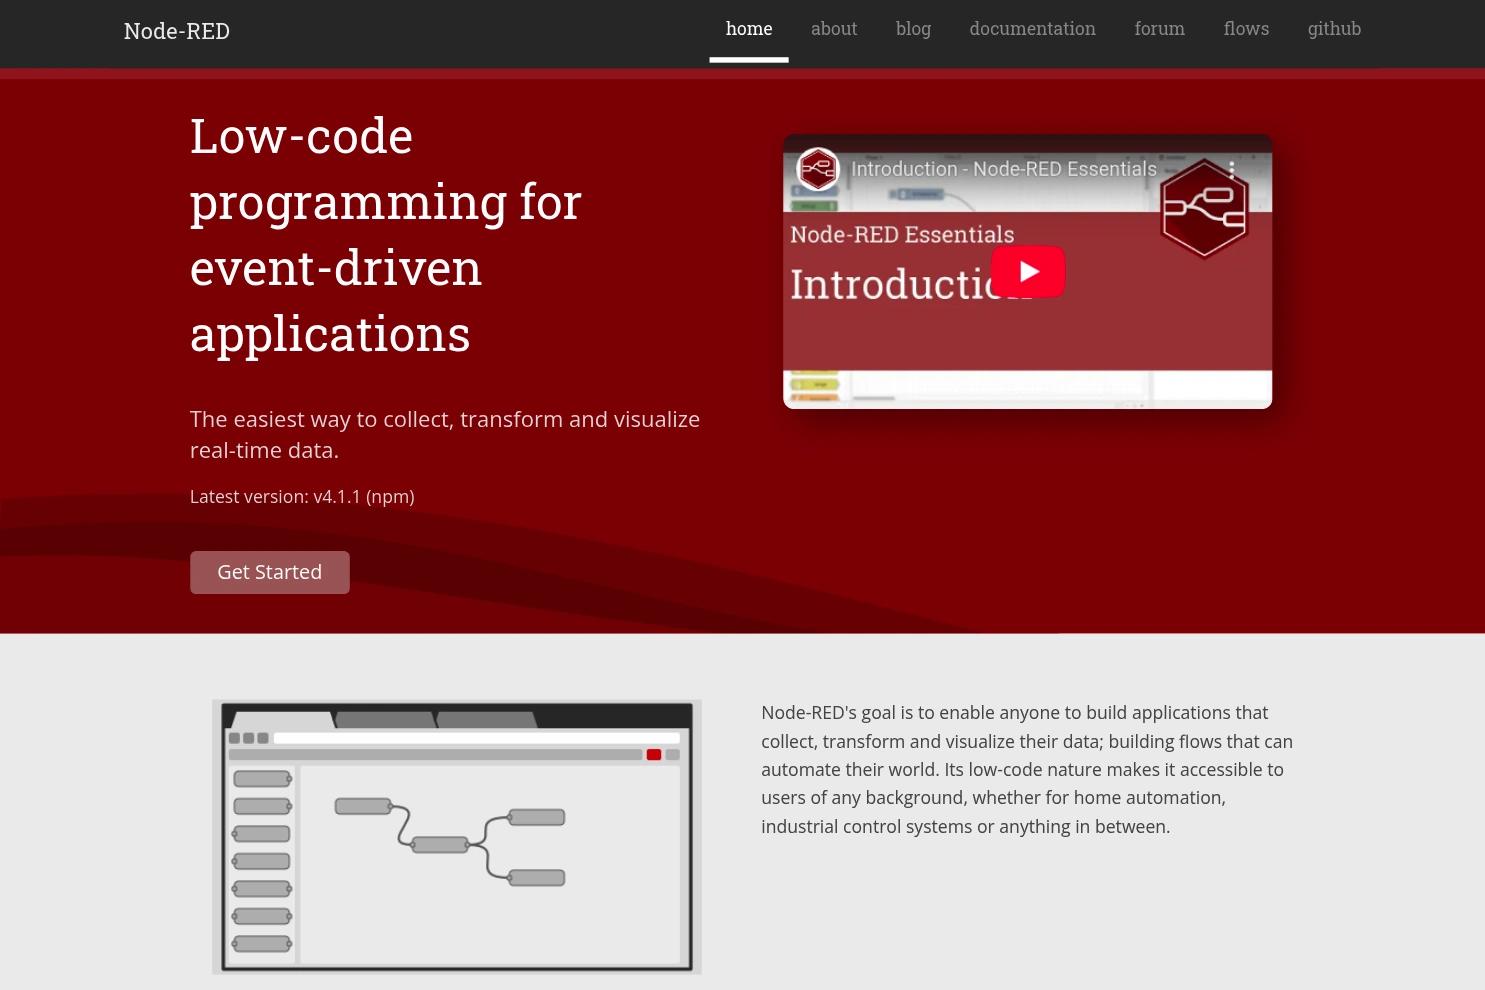Click the Node-RED's goal paragraph

[1027, 769]
